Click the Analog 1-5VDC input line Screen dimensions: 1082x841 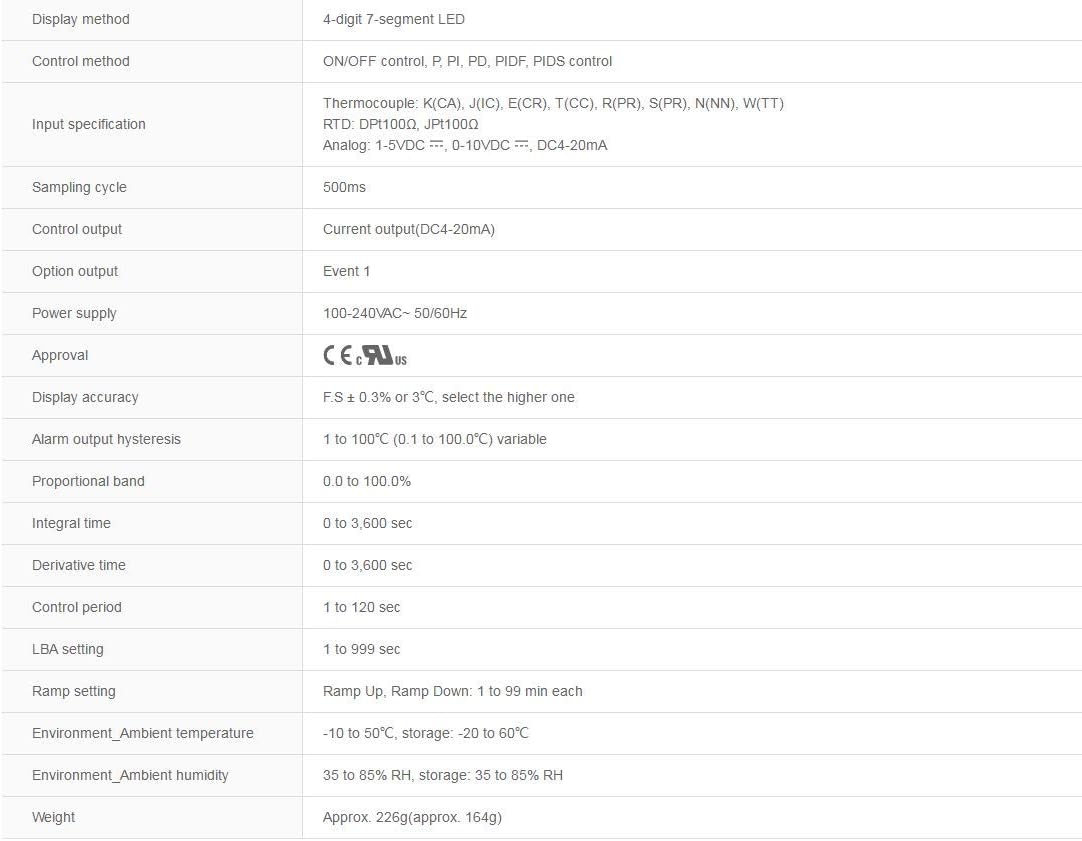pos(465,145)
